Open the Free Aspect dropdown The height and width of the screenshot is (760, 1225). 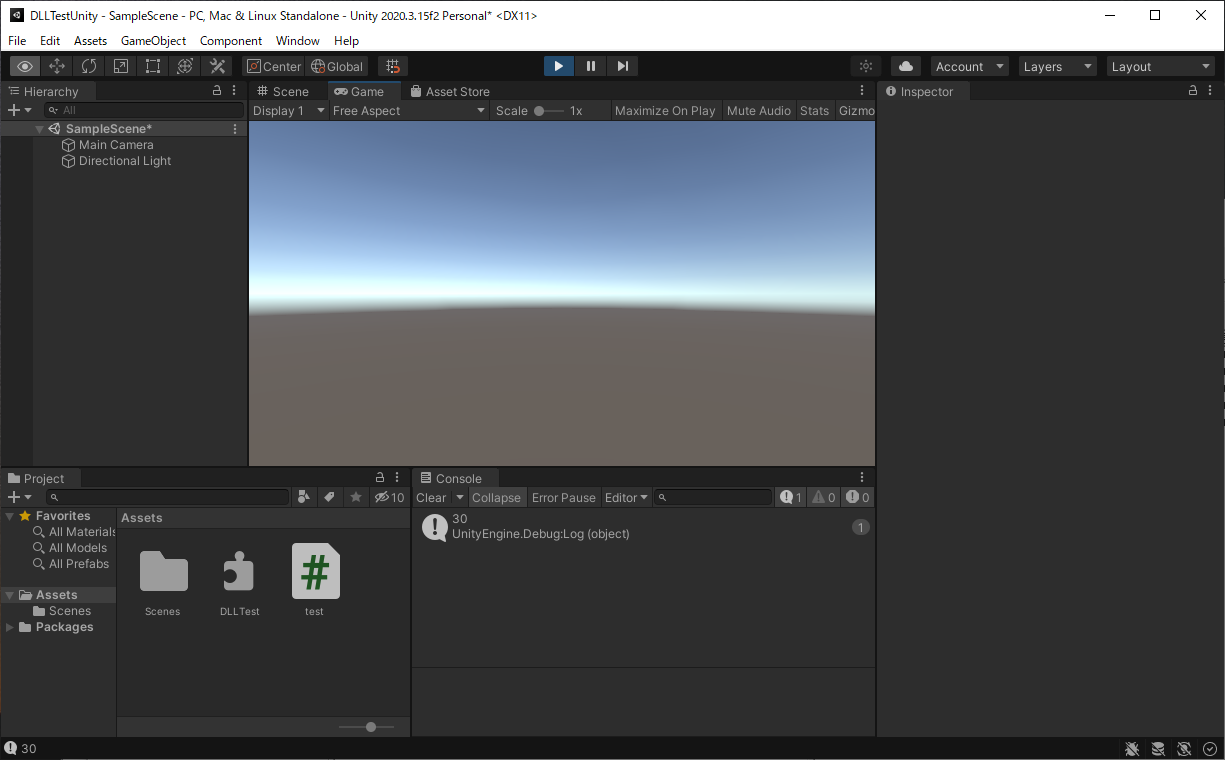tap(409, 110)
